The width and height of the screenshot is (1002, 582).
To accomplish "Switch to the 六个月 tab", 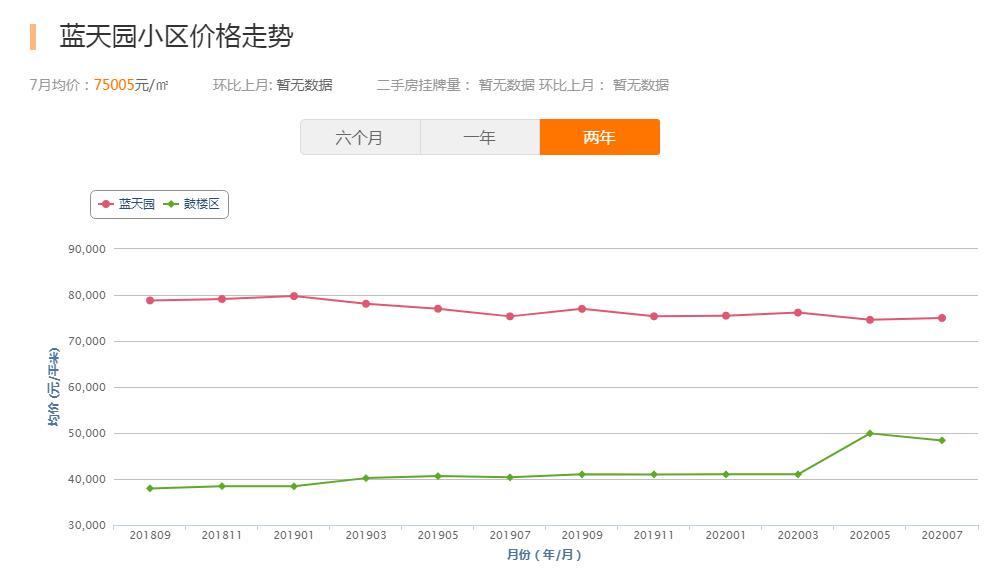I will coord(360,137).
